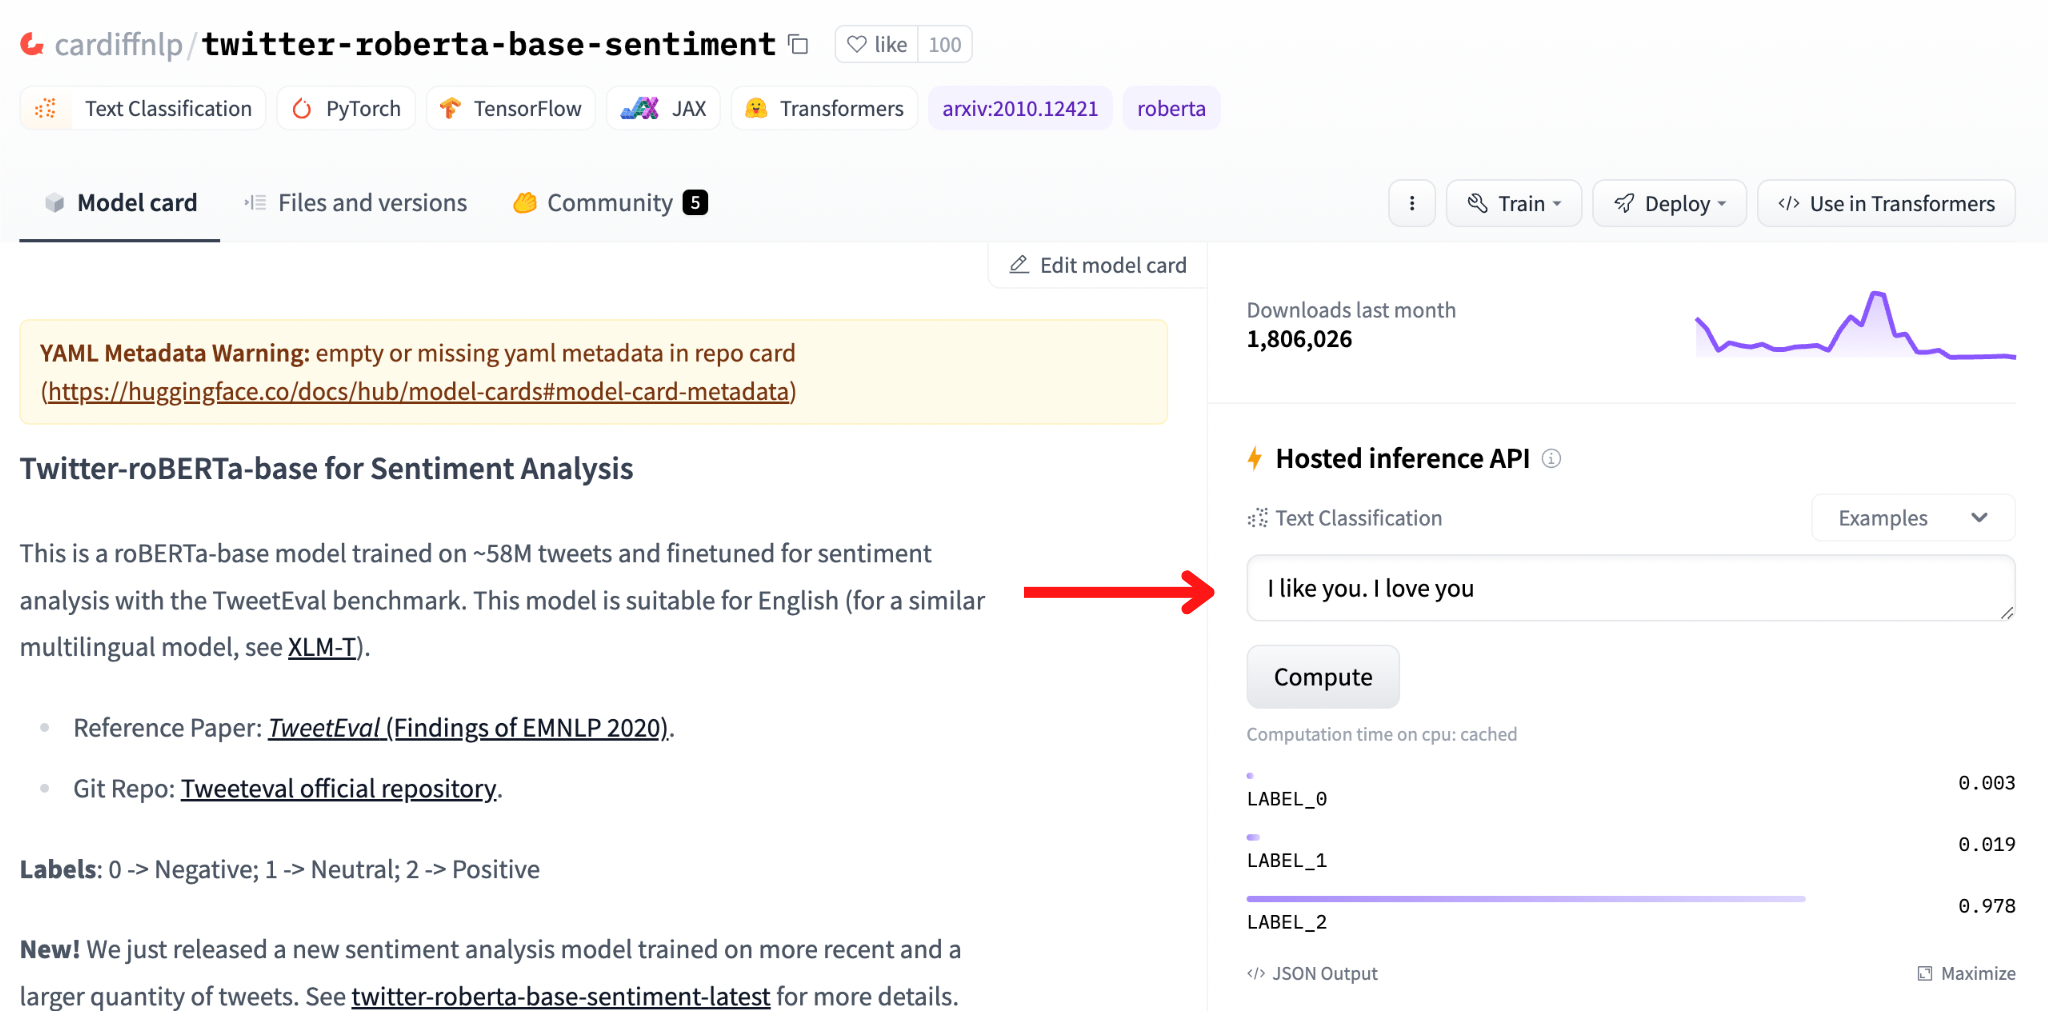This screenshot has height=1011, width=2048.
Task: Open the twitter-roberta-base-sentiment-latest link
Action: 561,997
